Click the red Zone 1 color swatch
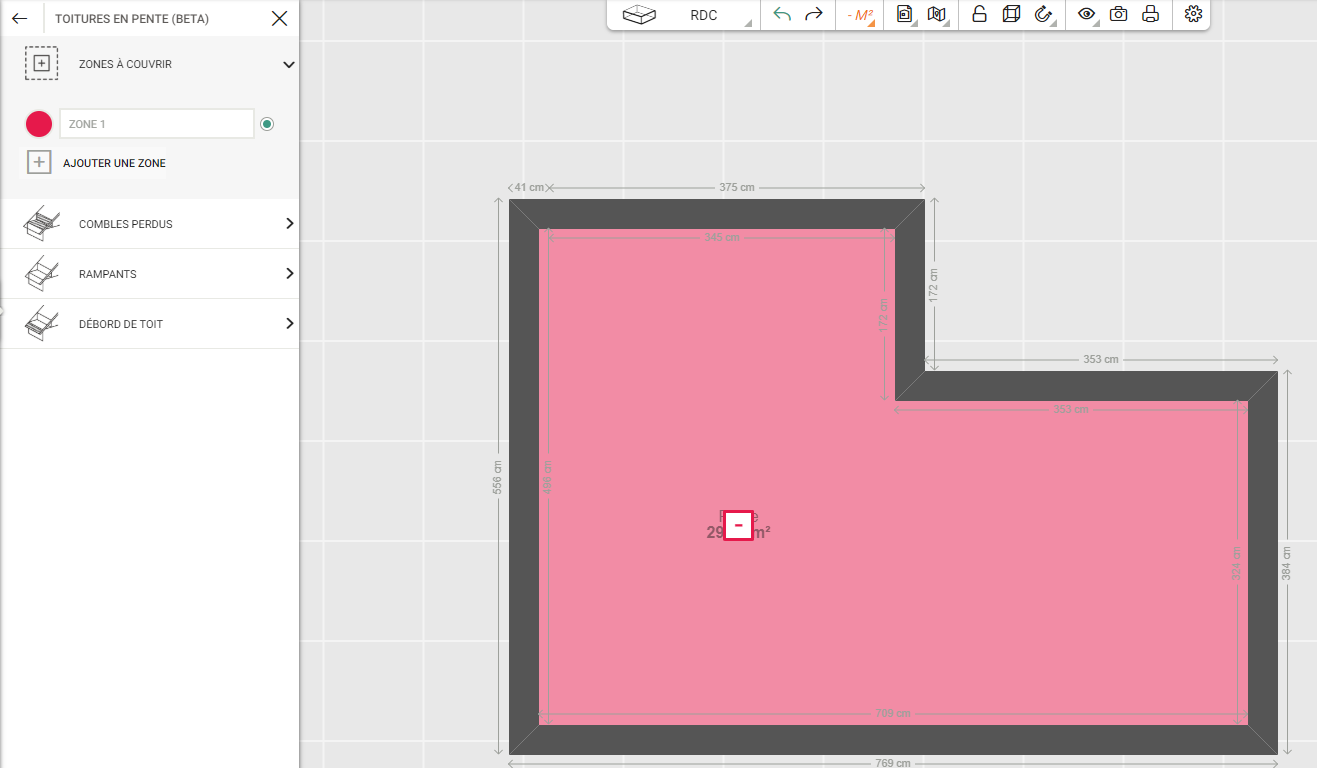 point(39,124)
